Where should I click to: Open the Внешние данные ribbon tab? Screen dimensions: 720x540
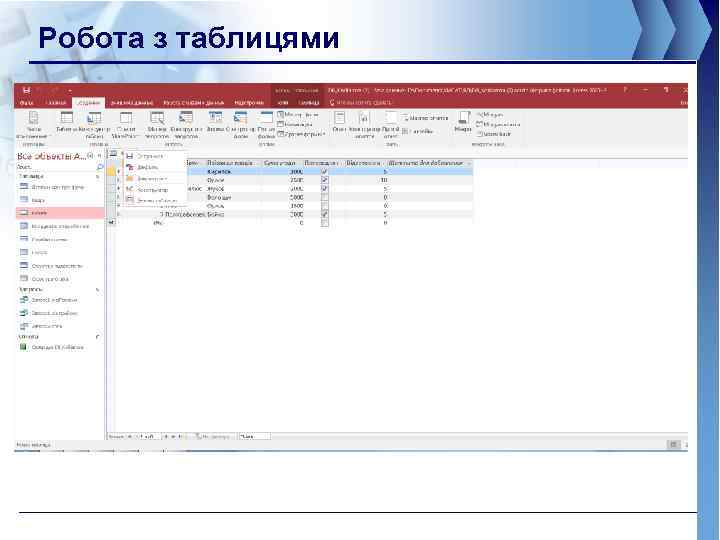pos(132,103)
